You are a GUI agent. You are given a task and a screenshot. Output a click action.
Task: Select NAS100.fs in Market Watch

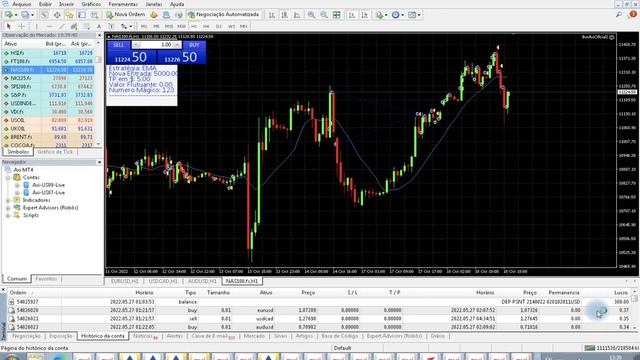click(48, 70)
